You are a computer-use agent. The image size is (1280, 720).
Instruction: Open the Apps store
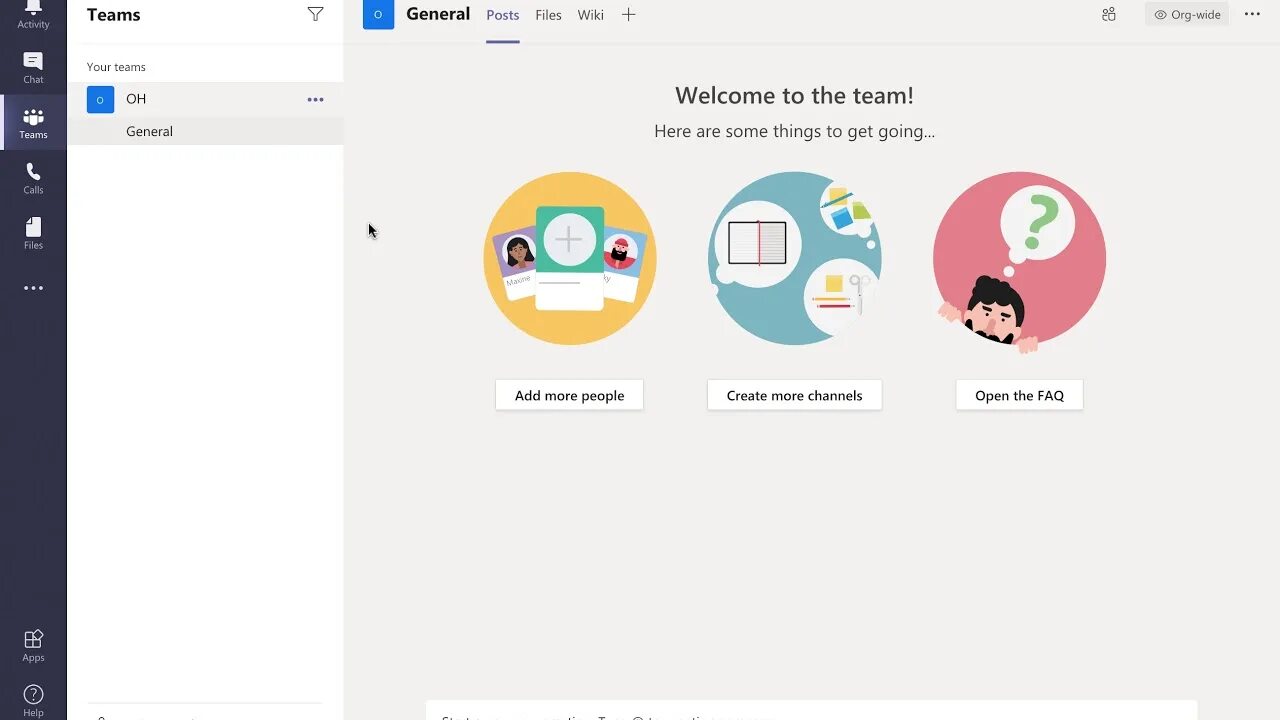pos(33,645)
